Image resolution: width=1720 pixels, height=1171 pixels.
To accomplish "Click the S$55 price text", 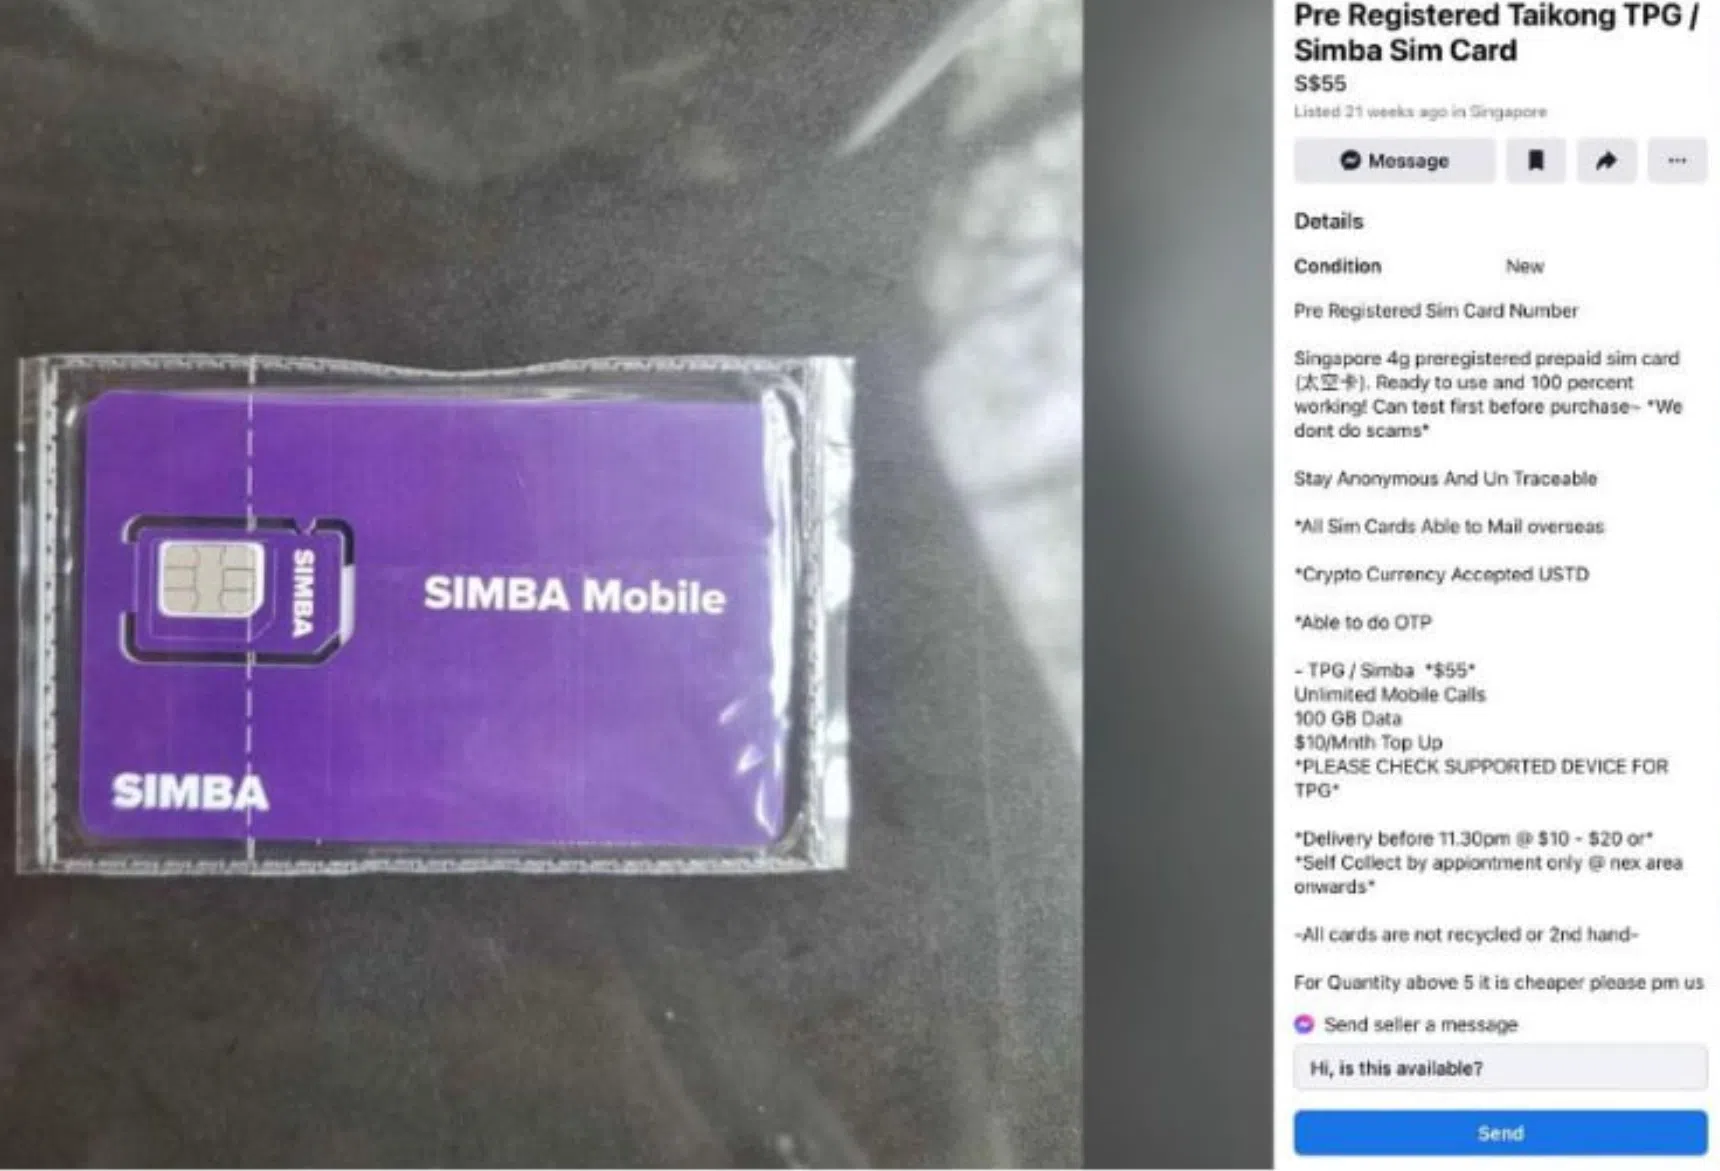I will tap(1320, 84).
